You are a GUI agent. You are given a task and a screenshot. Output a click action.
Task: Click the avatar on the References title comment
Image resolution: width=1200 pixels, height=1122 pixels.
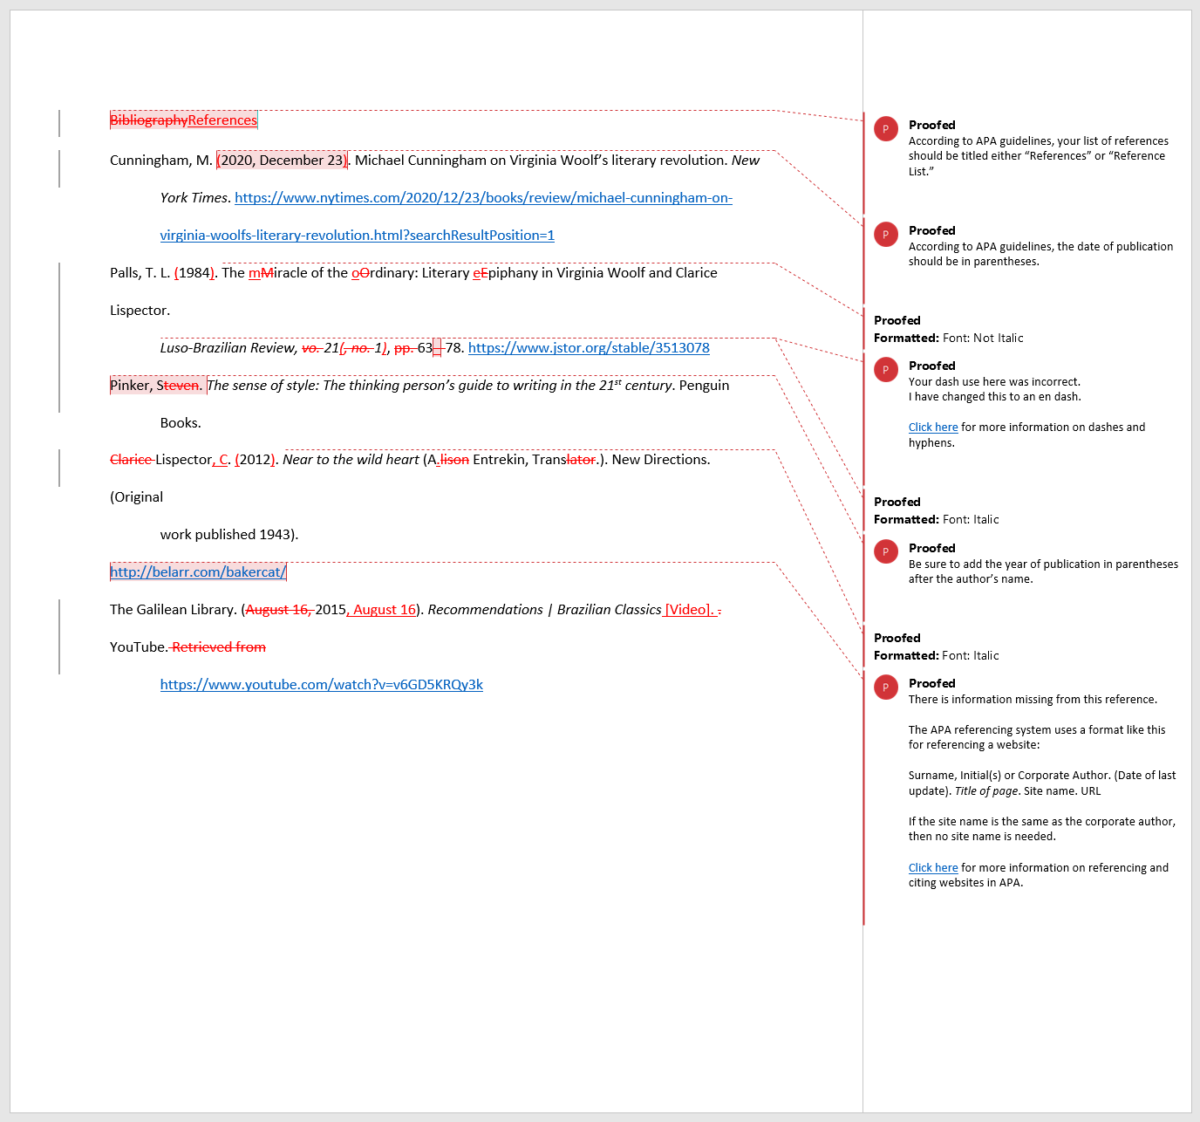[885, 129]
